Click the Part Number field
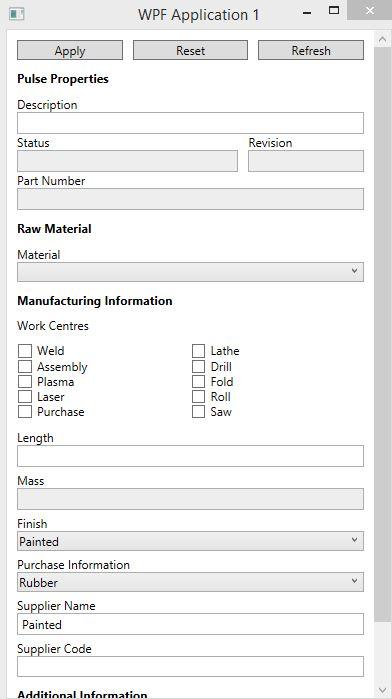Screen dimensions: 392x699 (190, 199)
